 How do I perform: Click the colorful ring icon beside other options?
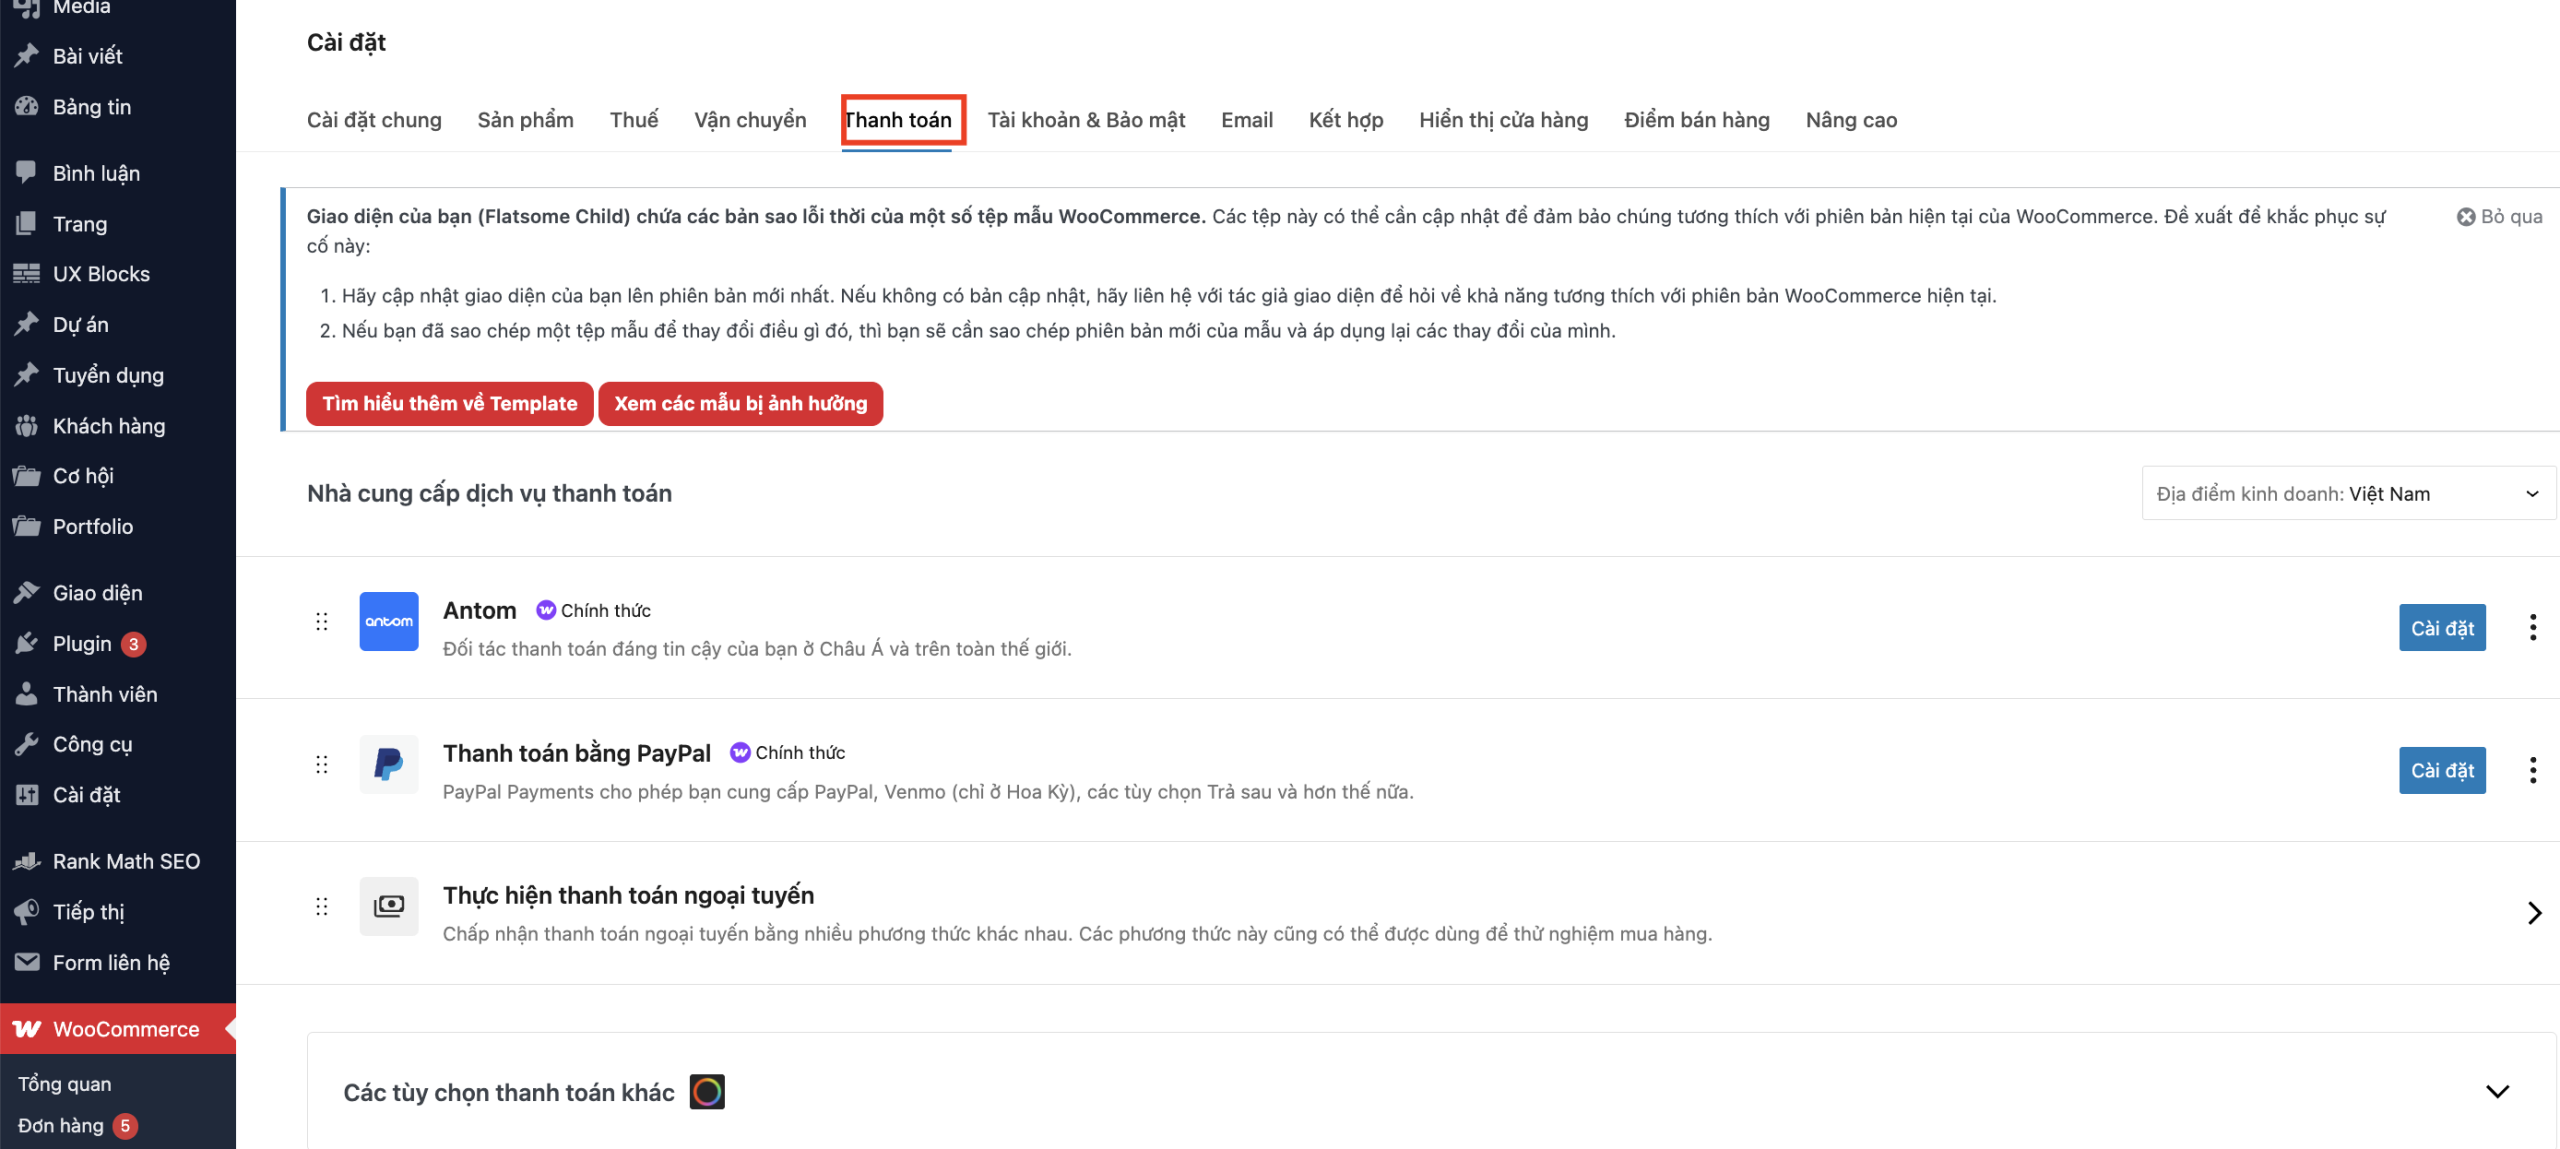pyautogui.click(x=707, y=1092)
